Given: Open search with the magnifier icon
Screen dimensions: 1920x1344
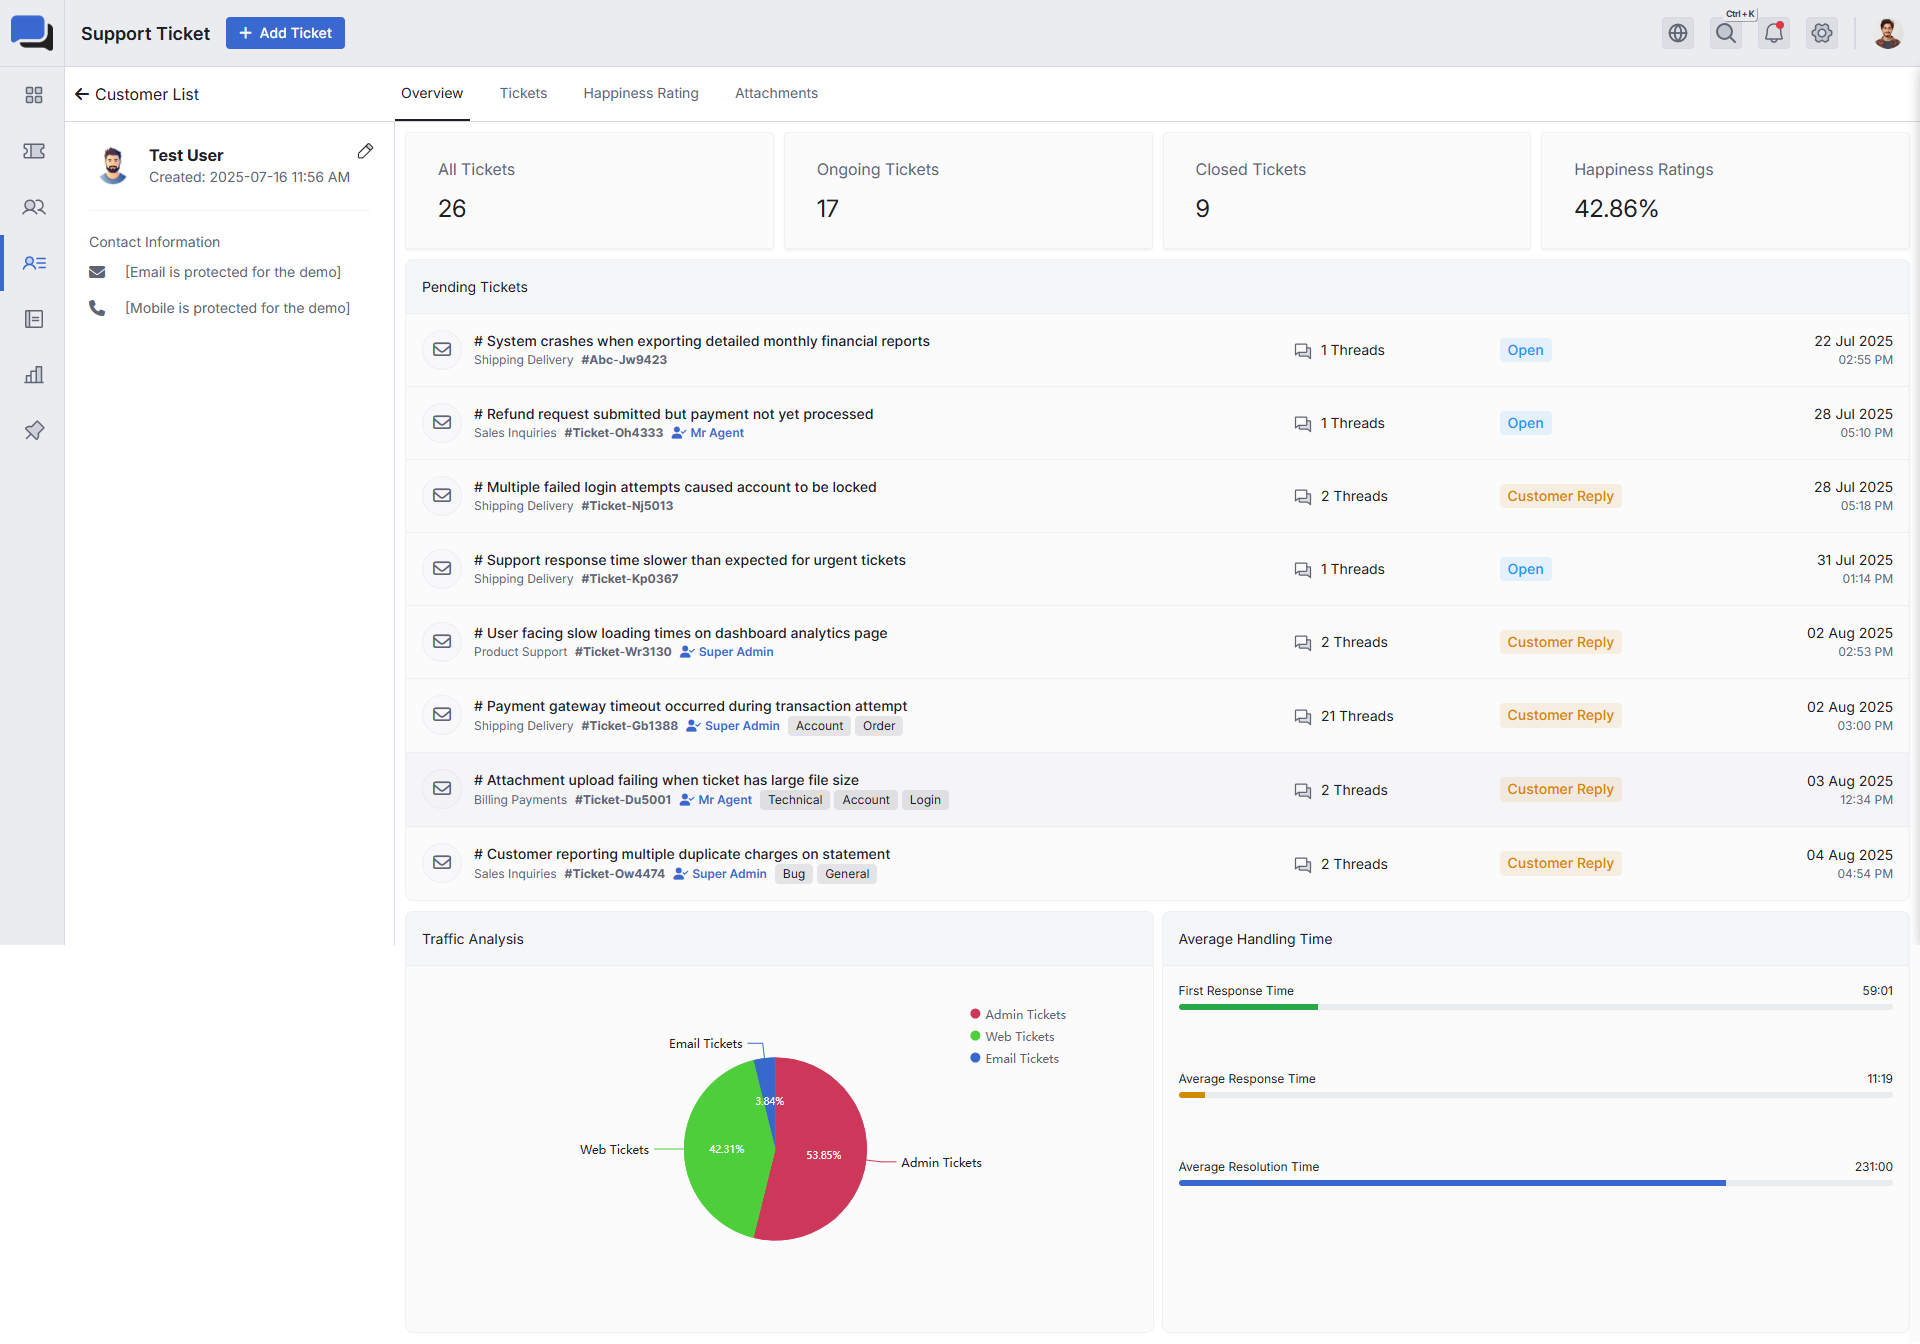Looking at the screenshot, I should (x=1726, y=33).
